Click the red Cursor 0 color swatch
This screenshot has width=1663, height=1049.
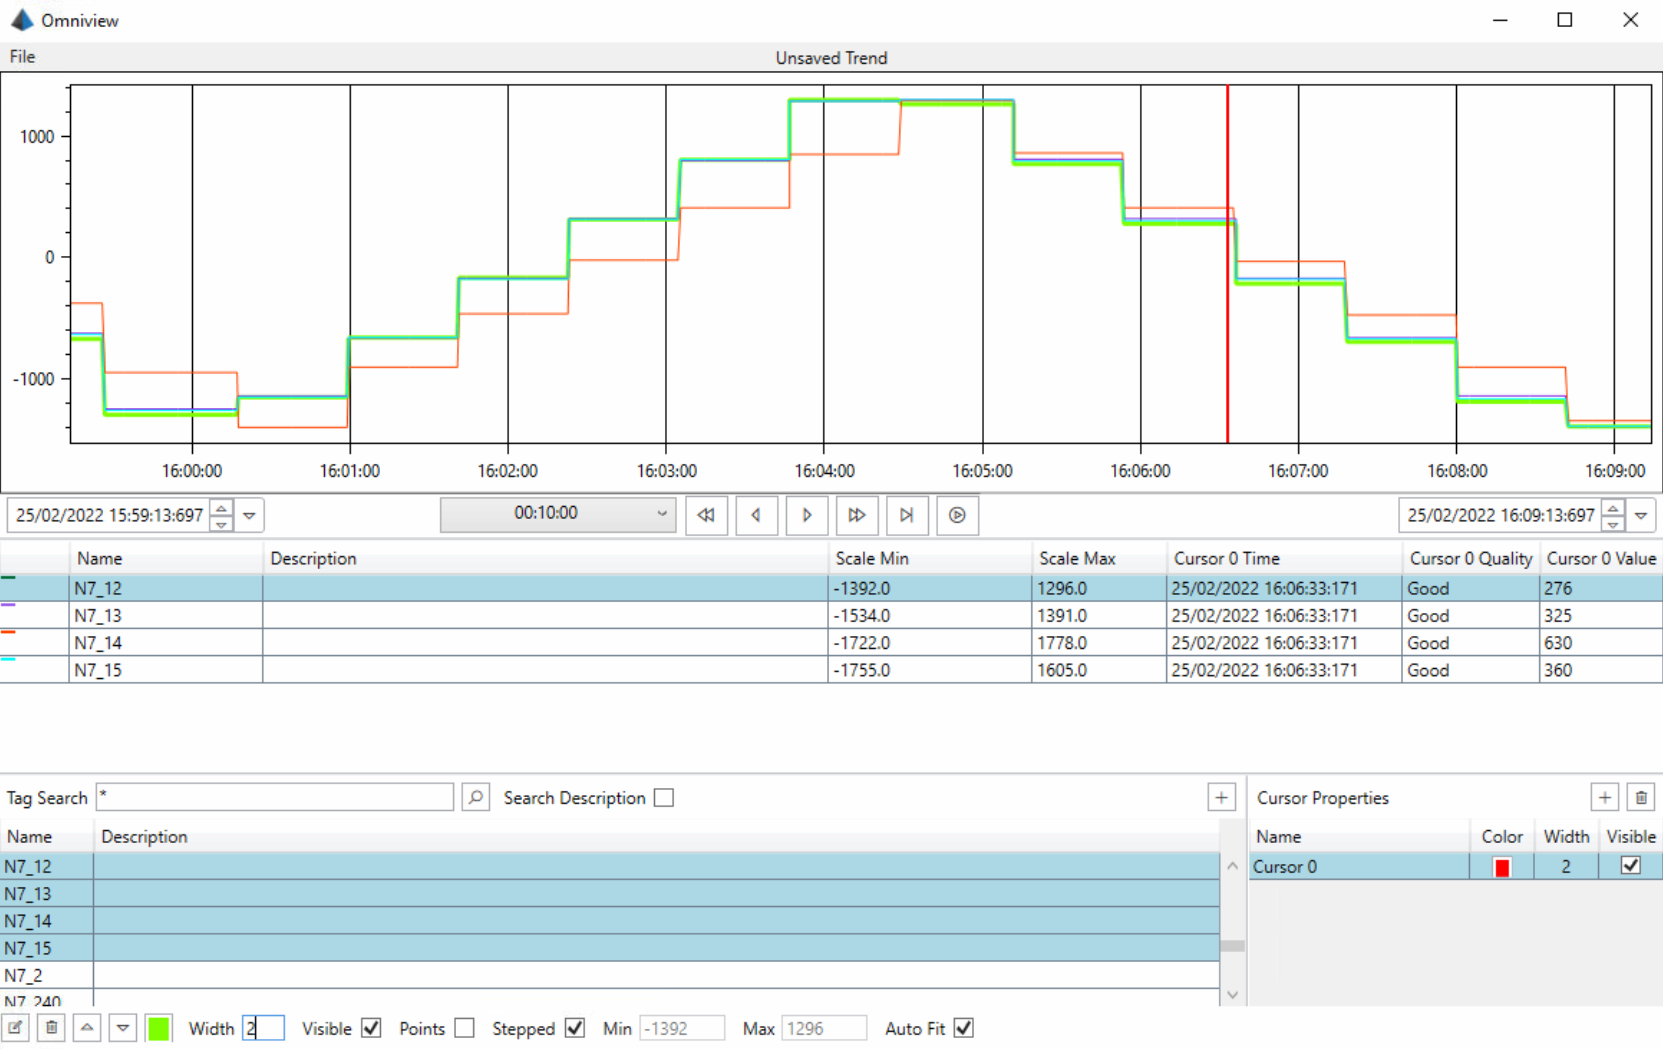[1502, 867]
